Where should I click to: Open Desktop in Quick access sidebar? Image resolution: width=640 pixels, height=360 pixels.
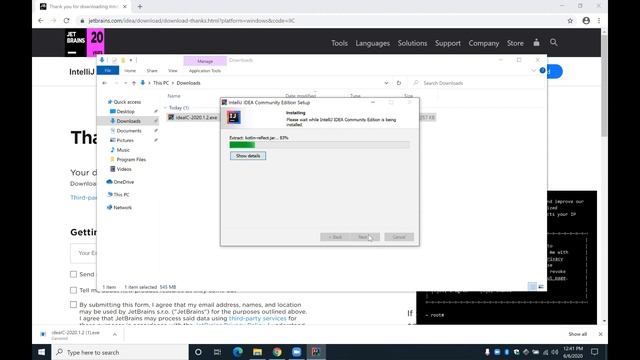125,111
